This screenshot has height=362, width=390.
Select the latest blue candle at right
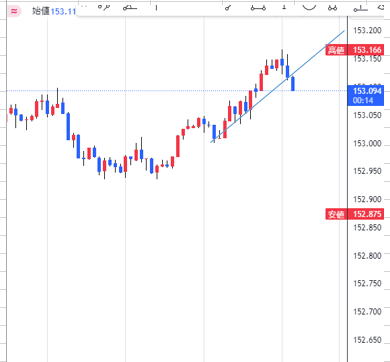point(293,84)
